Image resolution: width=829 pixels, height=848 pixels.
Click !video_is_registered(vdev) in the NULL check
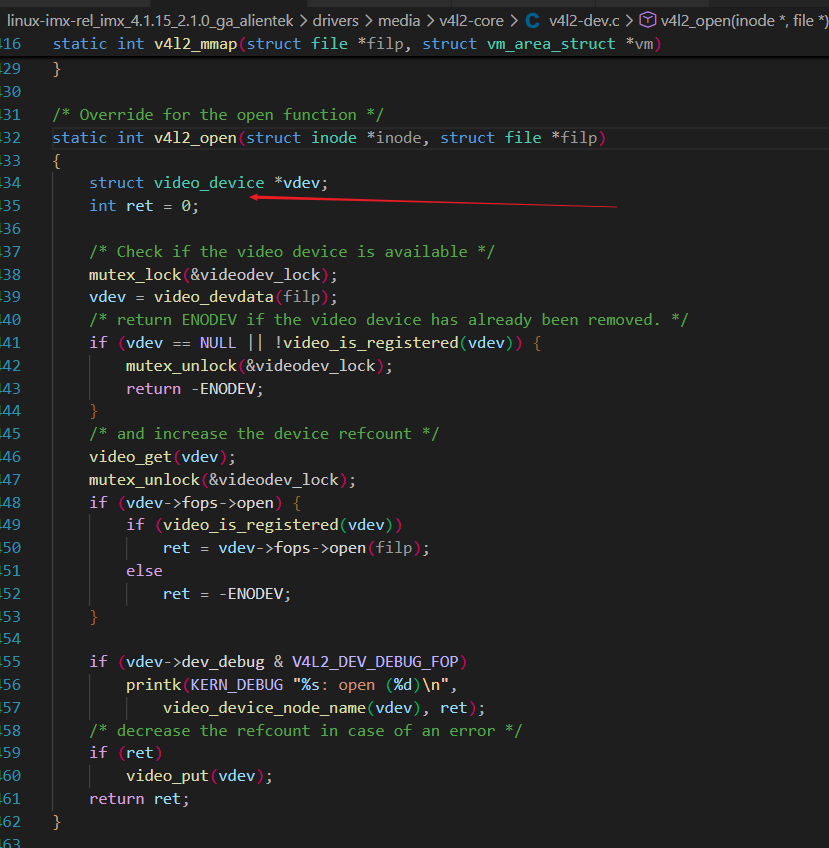click(399, 343)
